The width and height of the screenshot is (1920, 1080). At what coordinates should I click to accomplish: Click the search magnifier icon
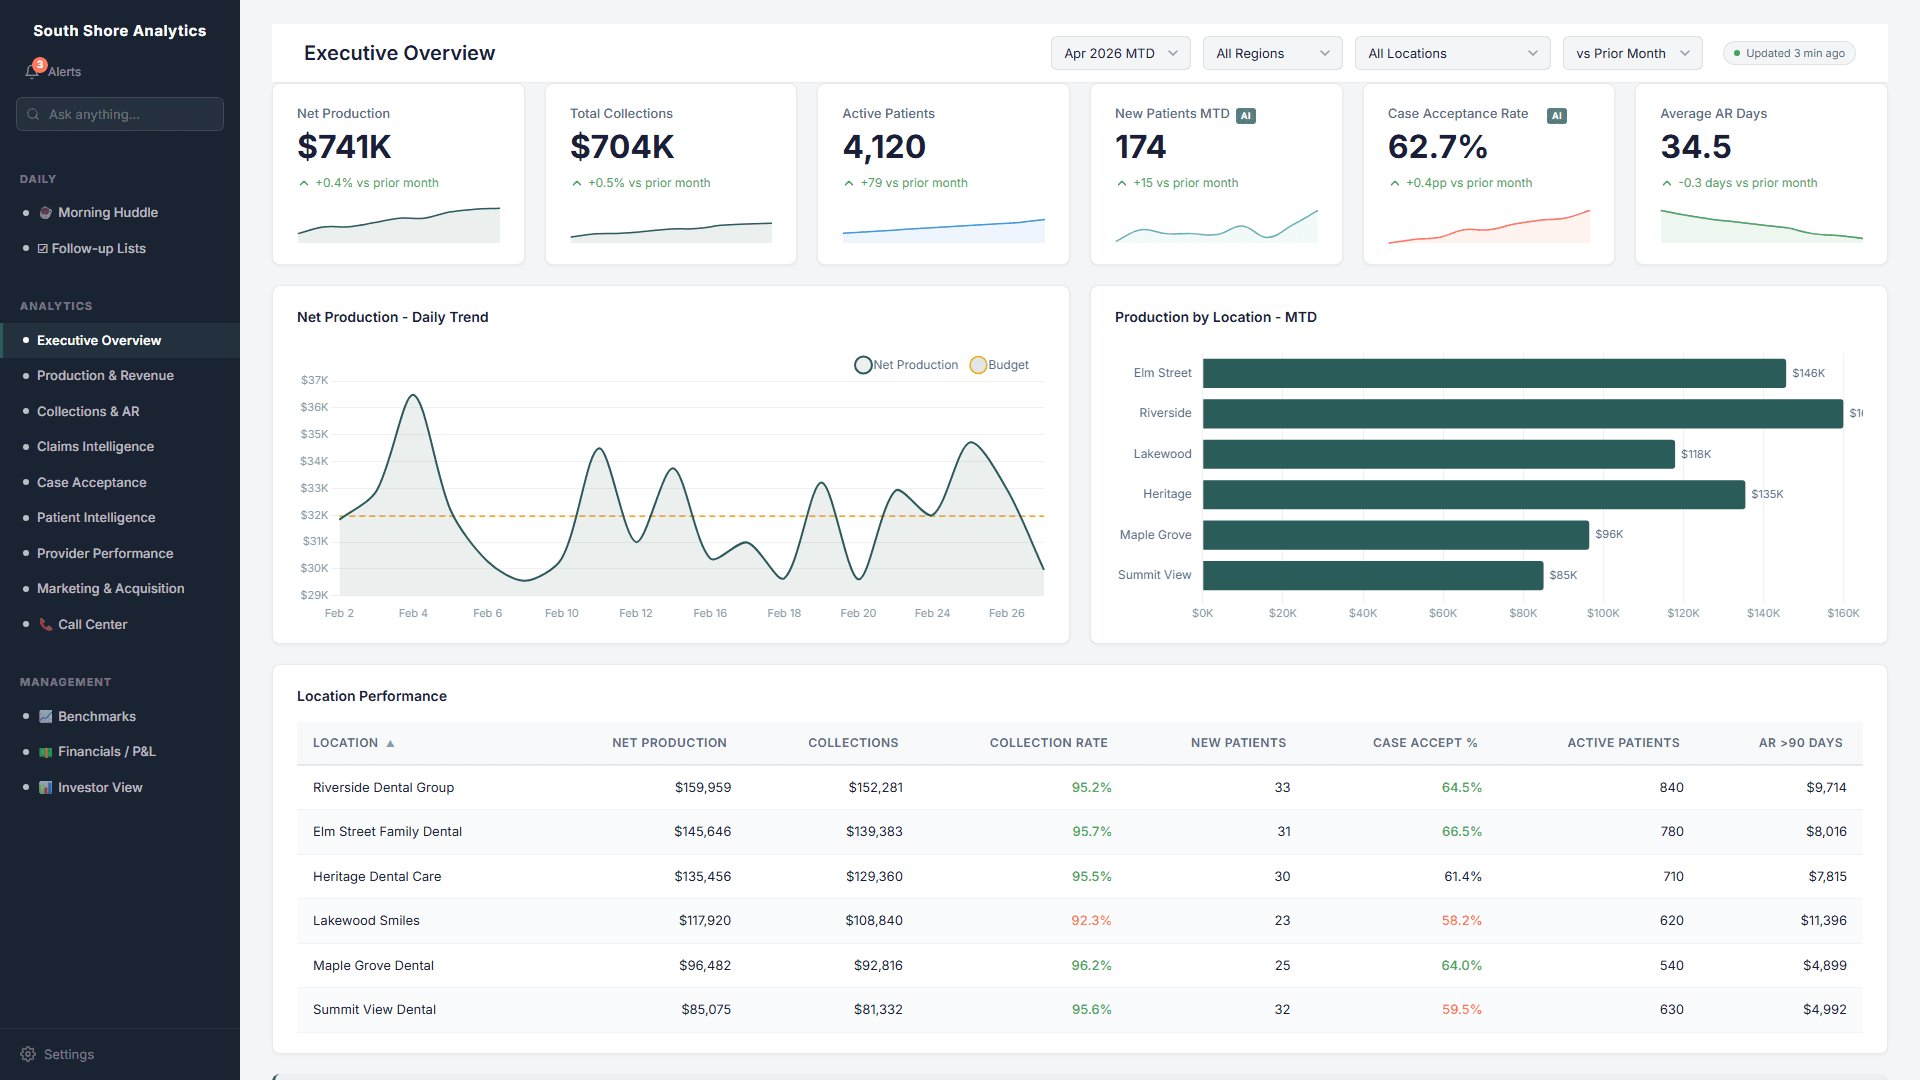click(33, 114)
